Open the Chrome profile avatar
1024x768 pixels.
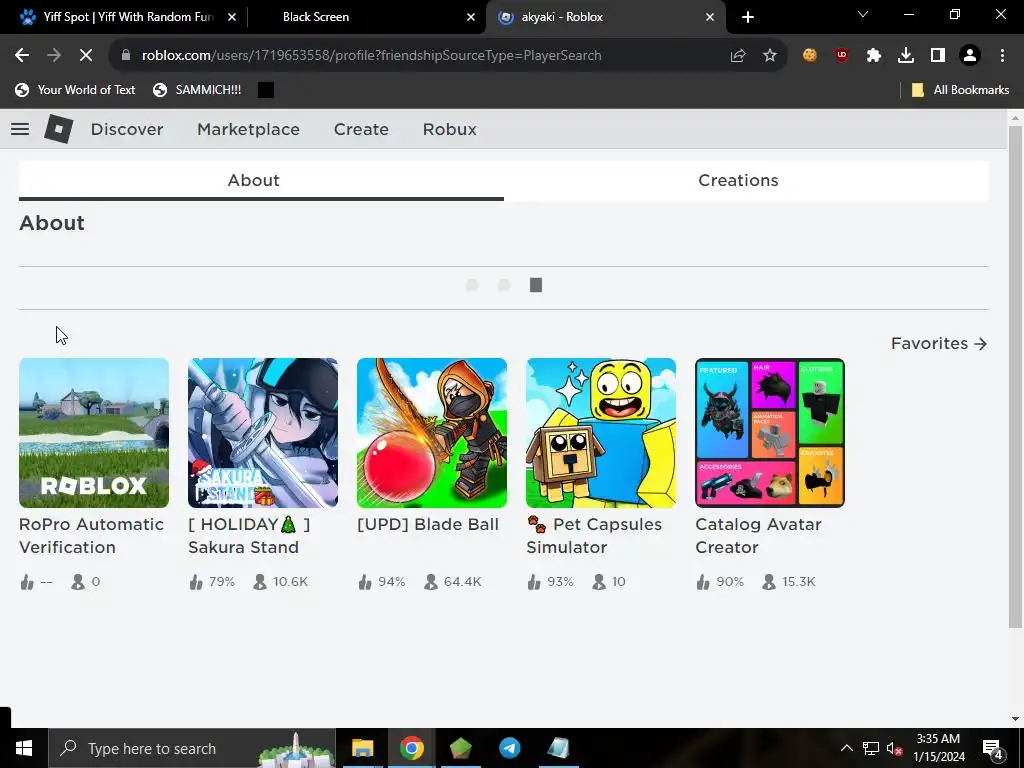coord(970,56)
